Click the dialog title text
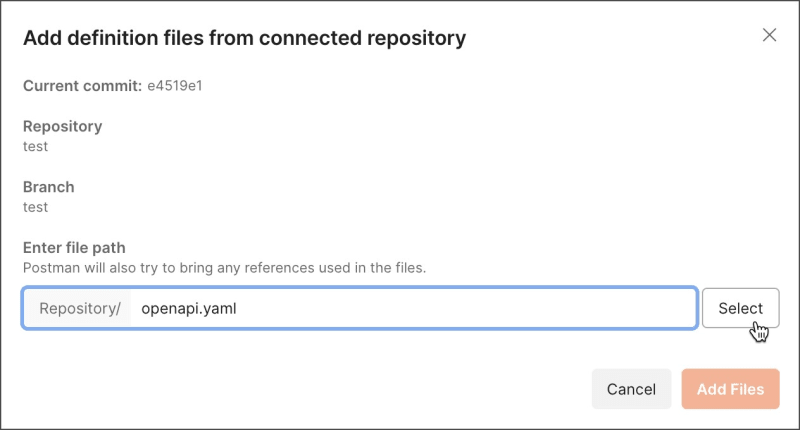Image resolution: width=800 pixels, height=430 pixels. 244,39
